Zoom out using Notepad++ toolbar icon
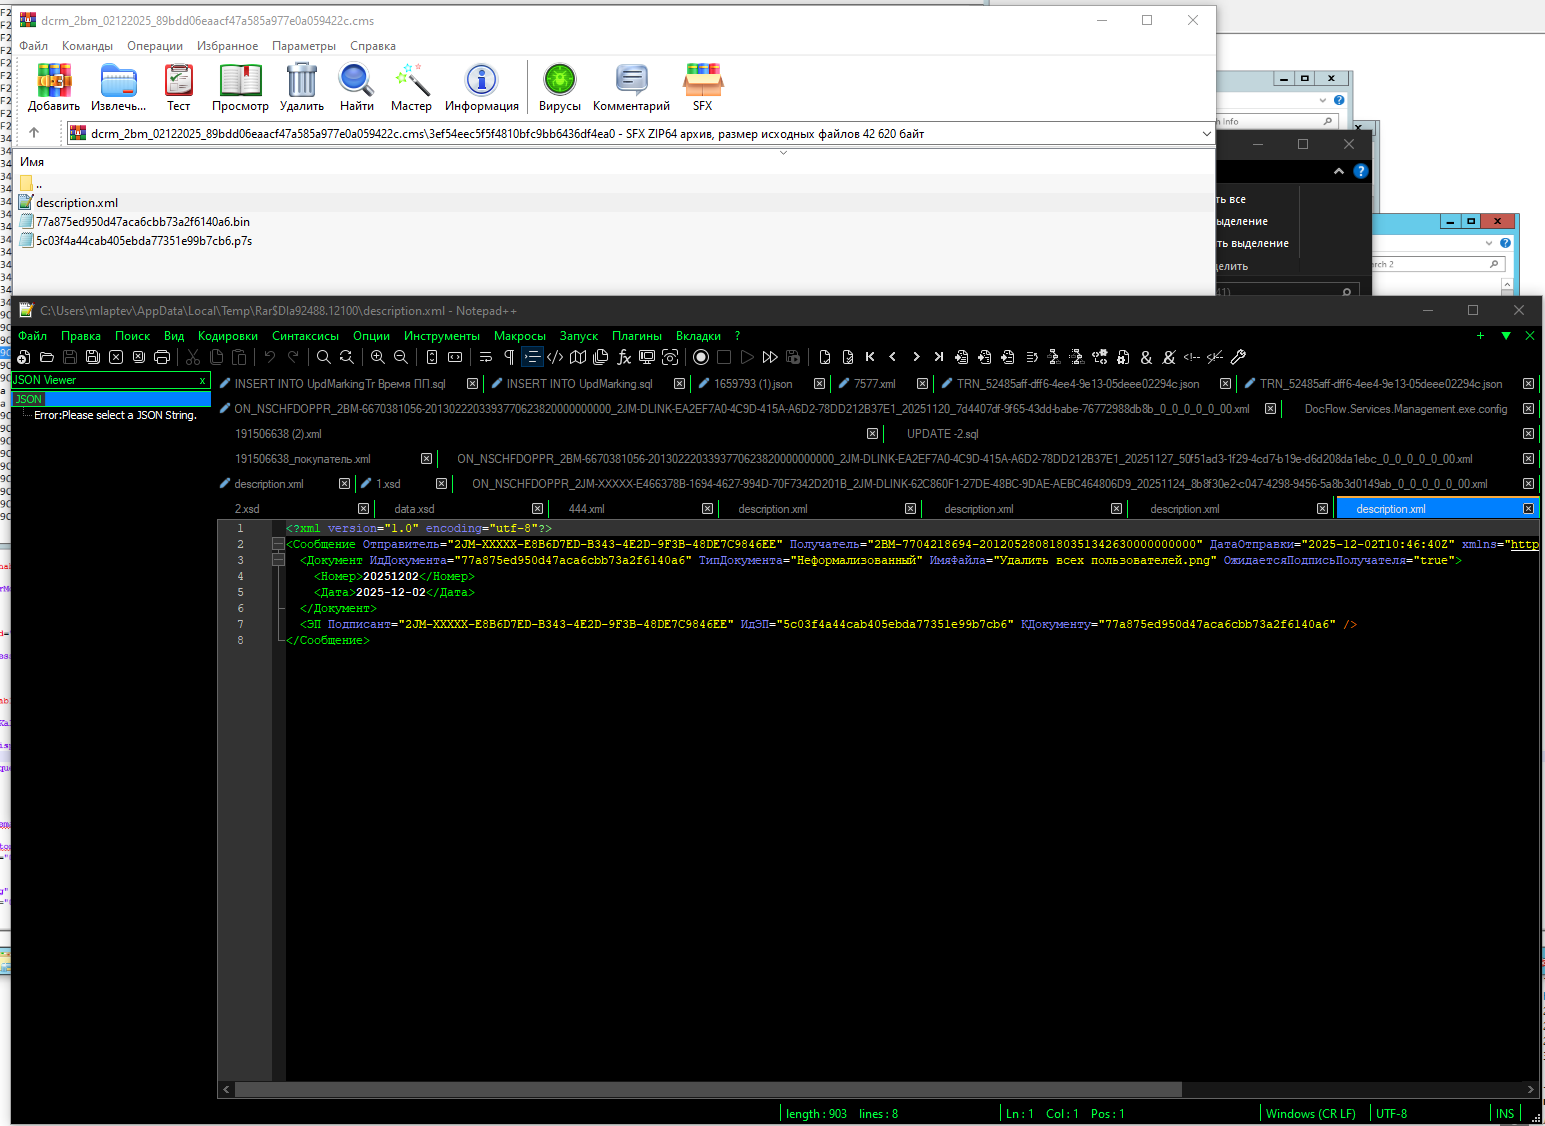The image size is (1545, 1126). pos(401,357)
